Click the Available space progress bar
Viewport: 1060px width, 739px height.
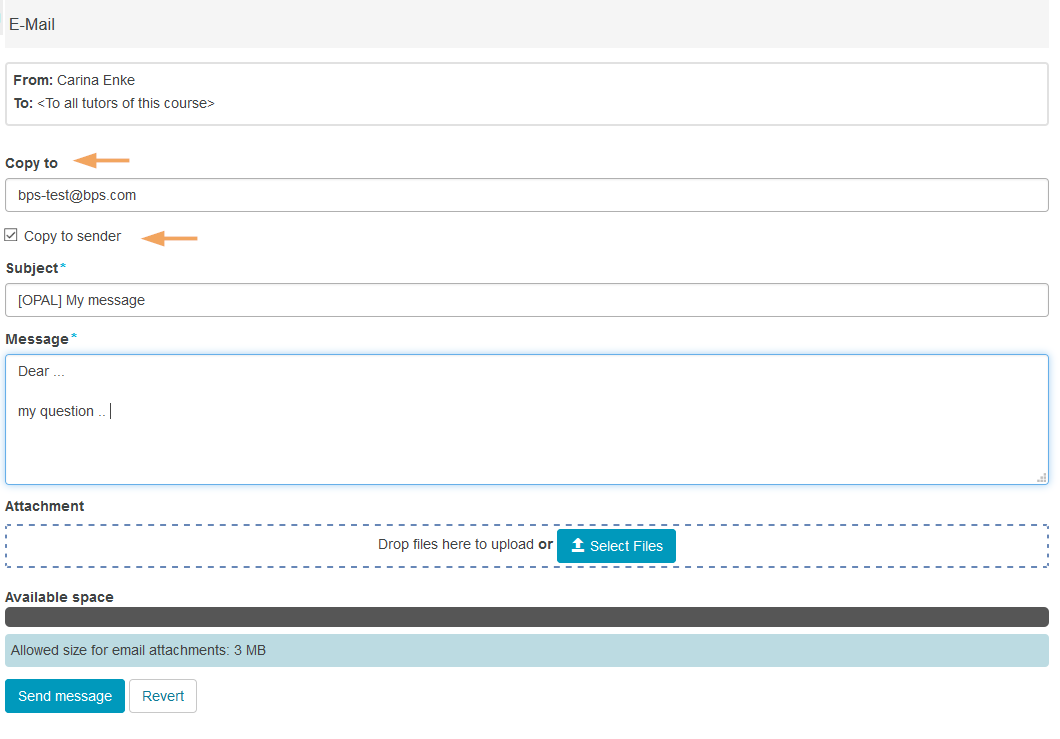[x=526, y=617]
